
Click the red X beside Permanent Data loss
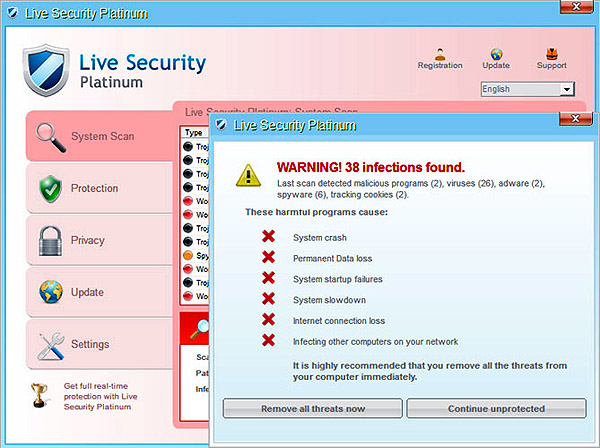click(x=268, y=257)
